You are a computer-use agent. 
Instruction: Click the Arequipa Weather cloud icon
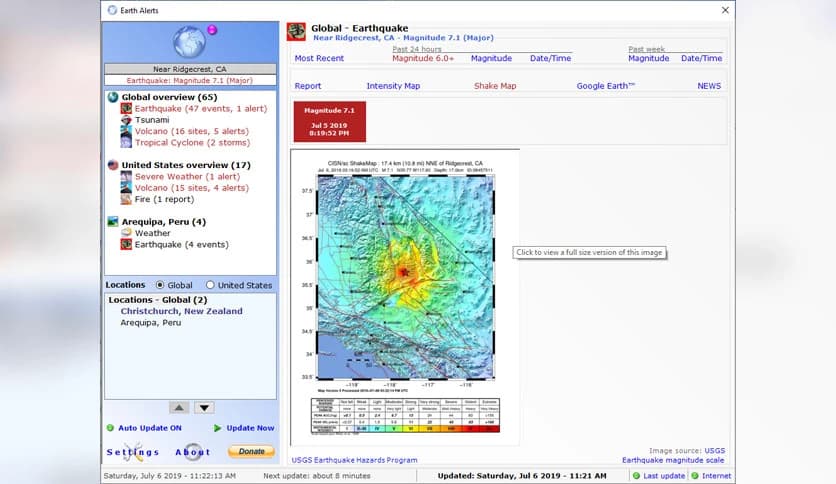pos(126,233)
